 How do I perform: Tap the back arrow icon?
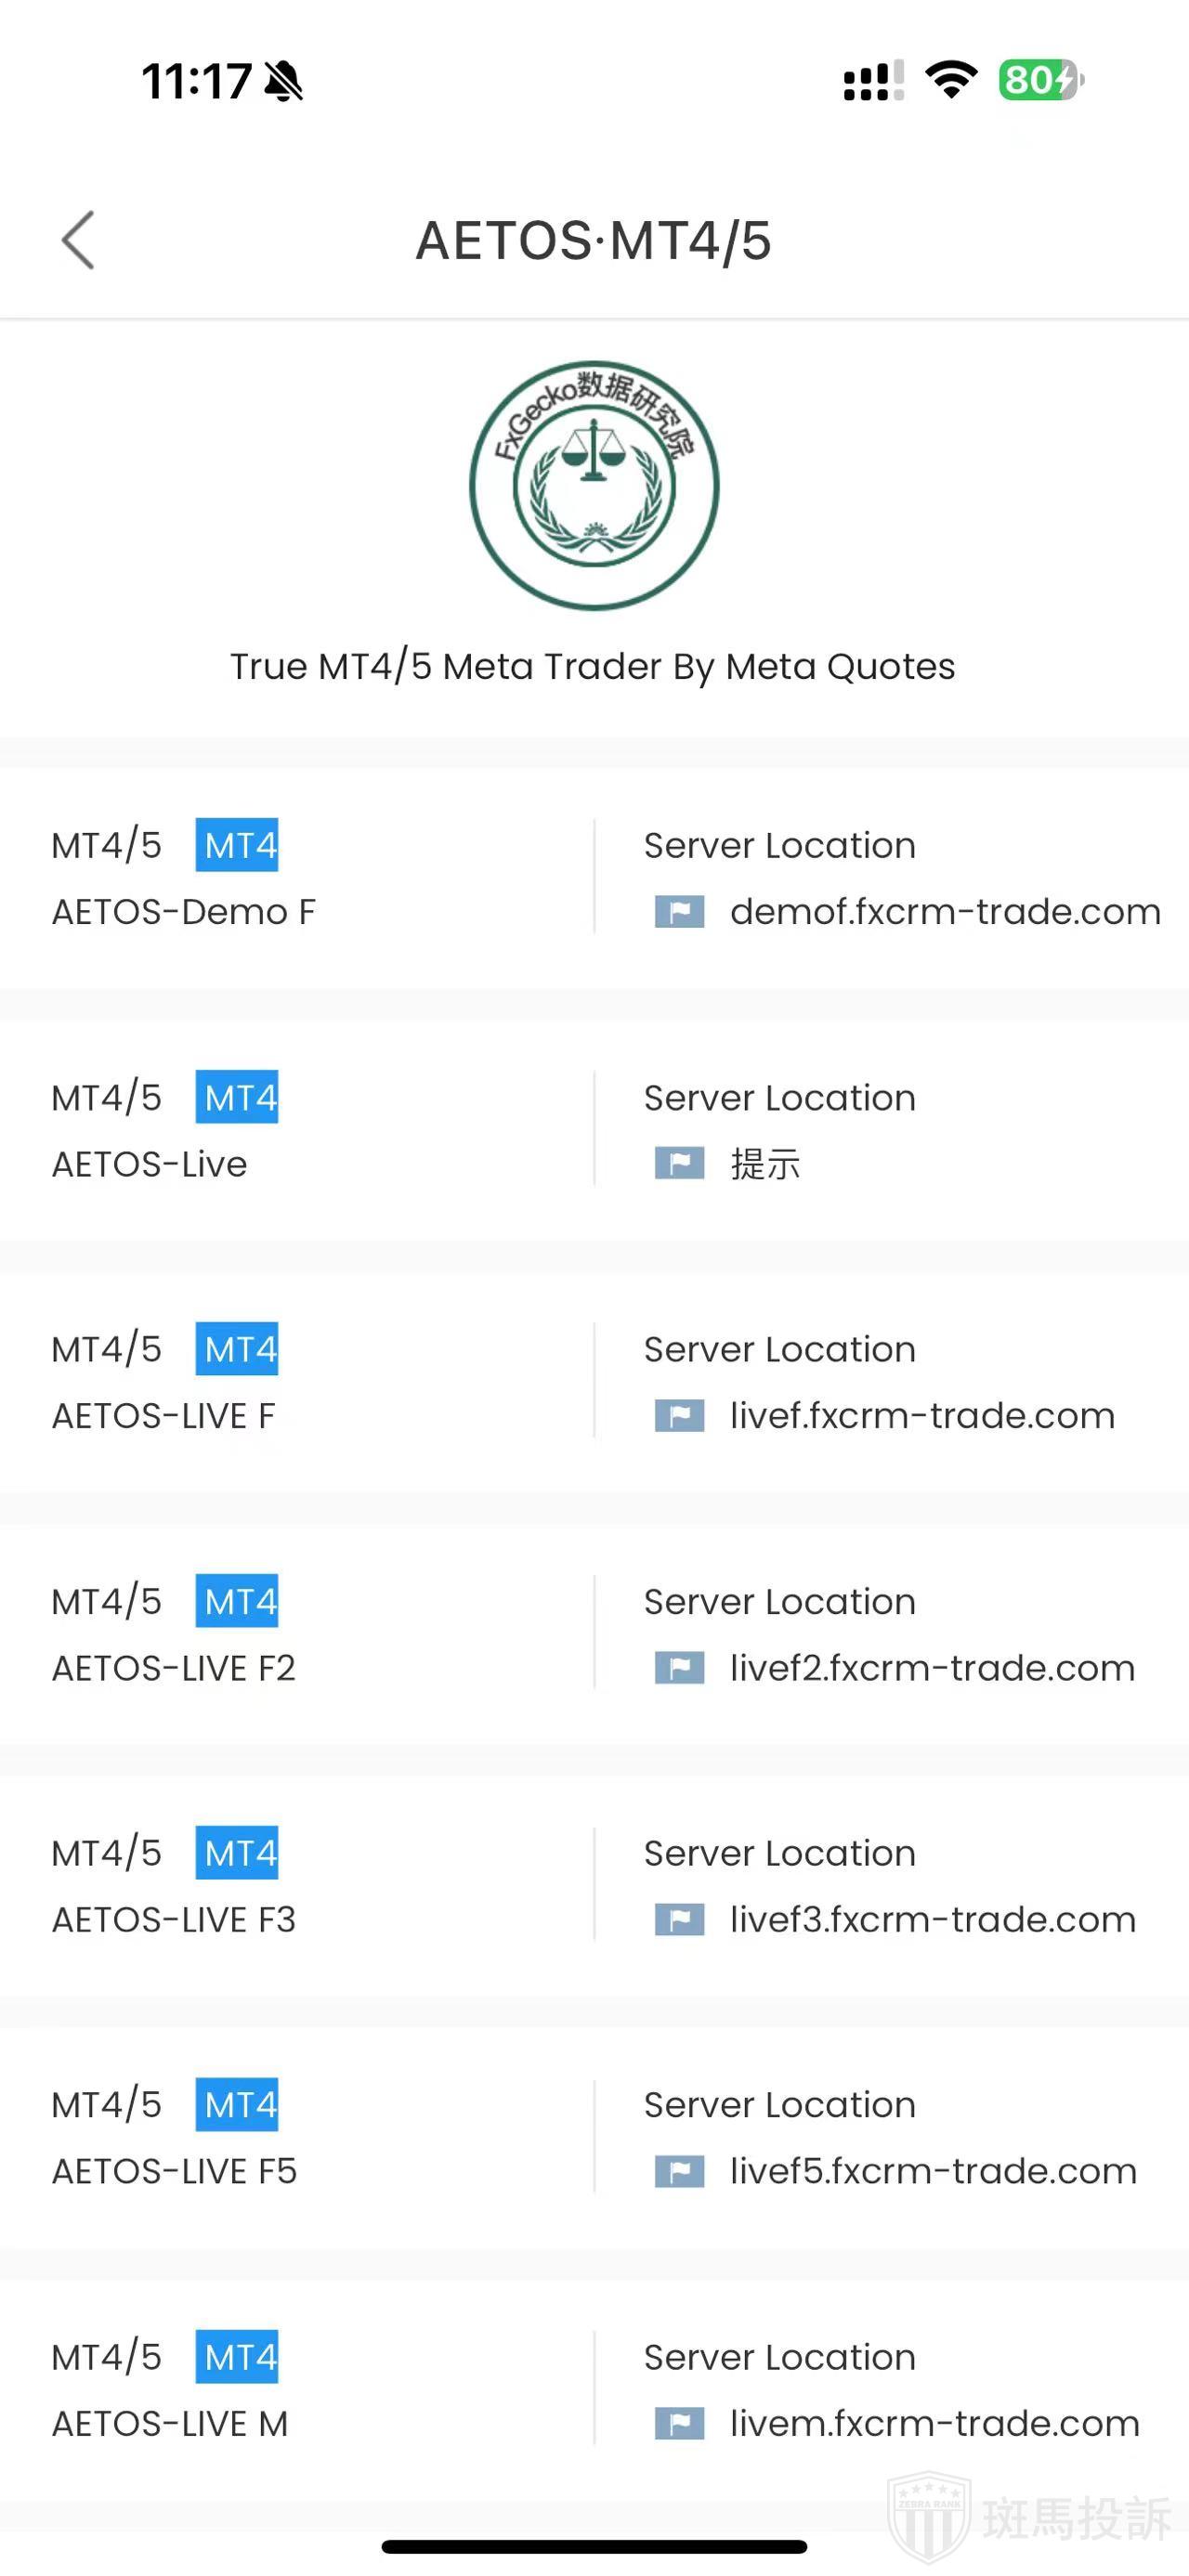pyautogui.click(x=78, y=240)
